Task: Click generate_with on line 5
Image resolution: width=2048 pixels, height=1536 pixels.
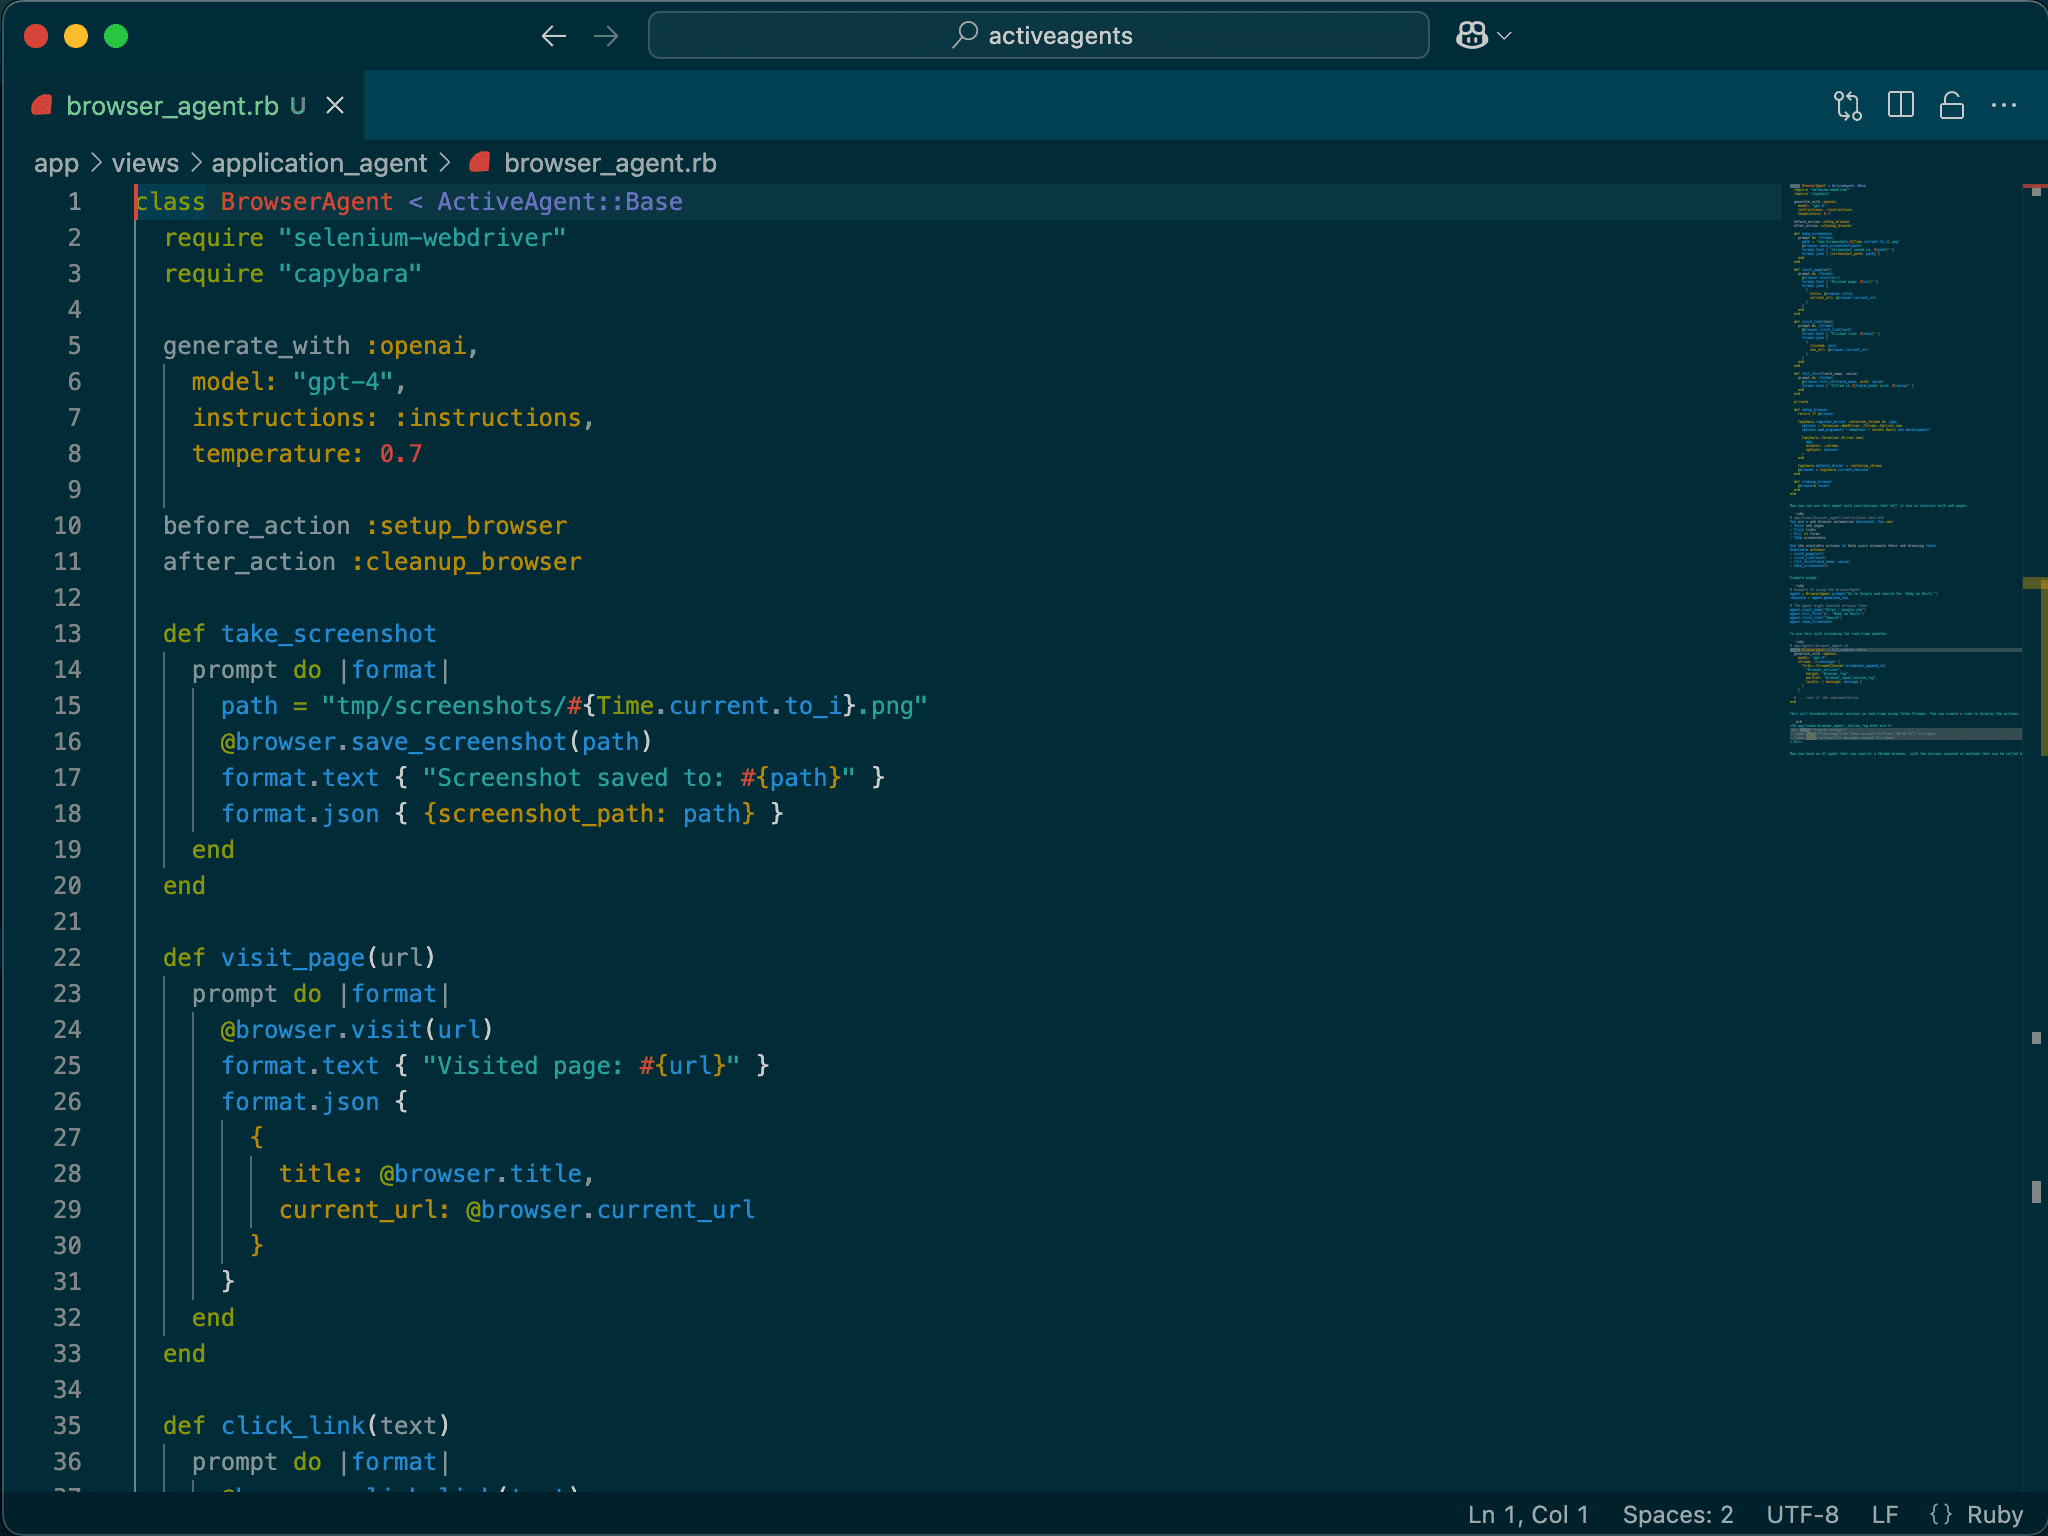Action: pyautogui.click(x=256, y=346)
